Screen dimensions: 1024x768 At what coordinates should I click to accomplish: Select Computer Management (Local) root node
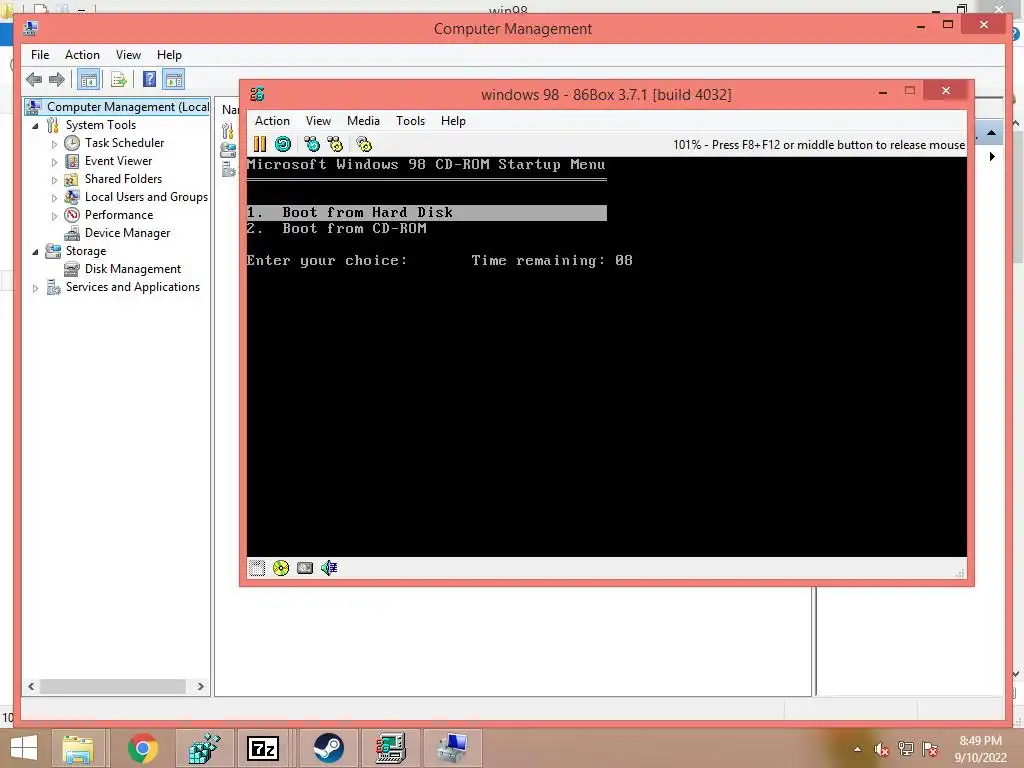coord(118,106)
